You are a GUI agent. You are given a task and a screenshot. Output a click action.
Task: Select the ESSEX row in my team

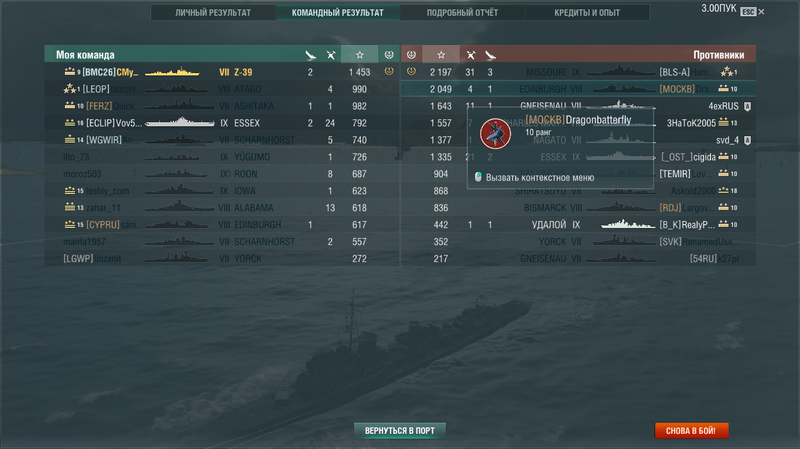point(222,123)
